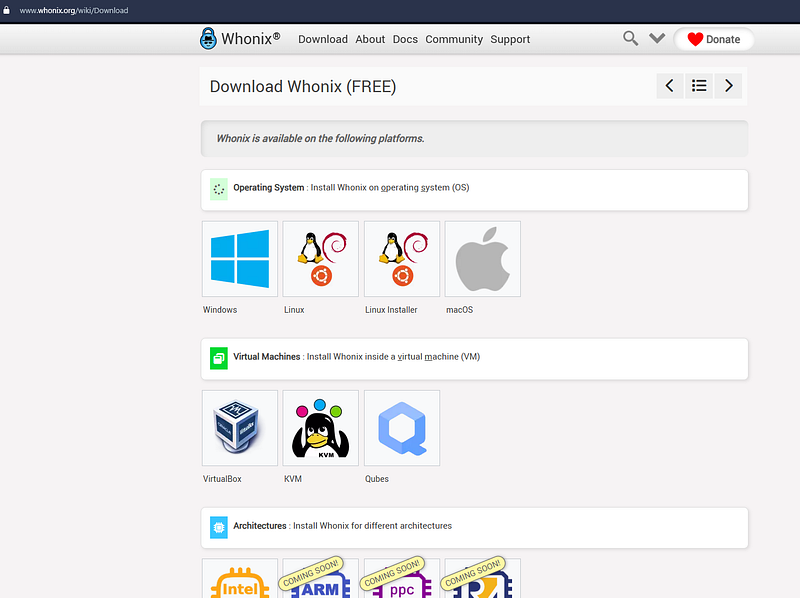The image size is (800, 598).
Task: Click the 'Operating System' bold heading
Action: click(268, 187)
